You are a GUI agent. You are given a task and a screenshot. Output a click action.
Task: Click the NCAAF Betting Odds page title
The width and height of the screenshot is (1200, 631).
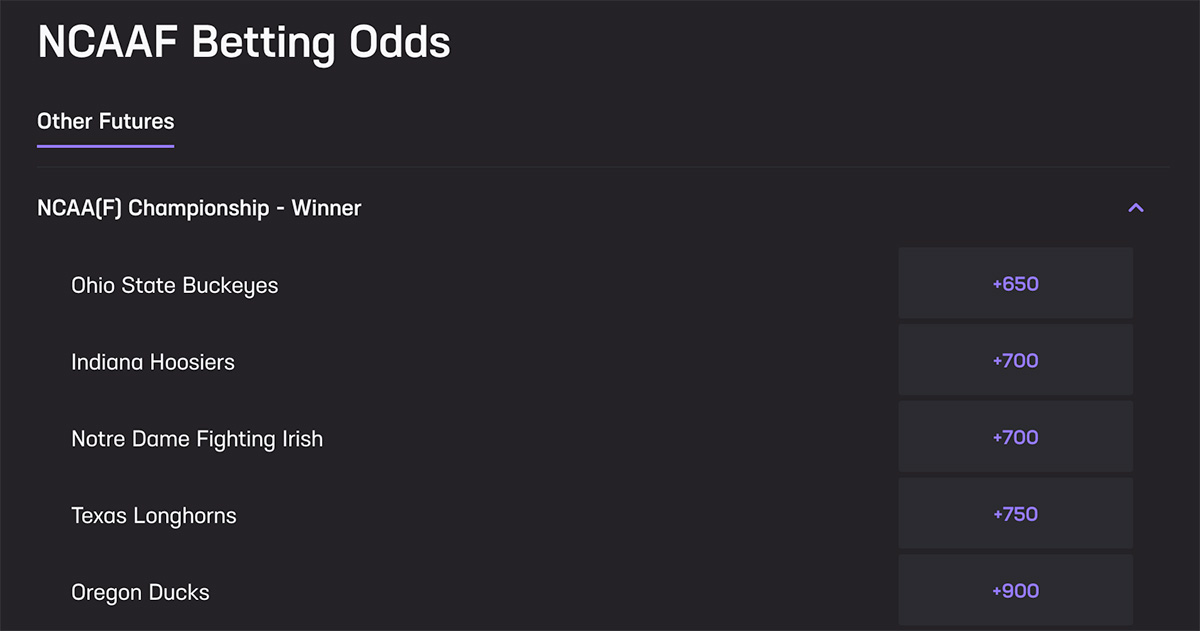pos(243,42)
